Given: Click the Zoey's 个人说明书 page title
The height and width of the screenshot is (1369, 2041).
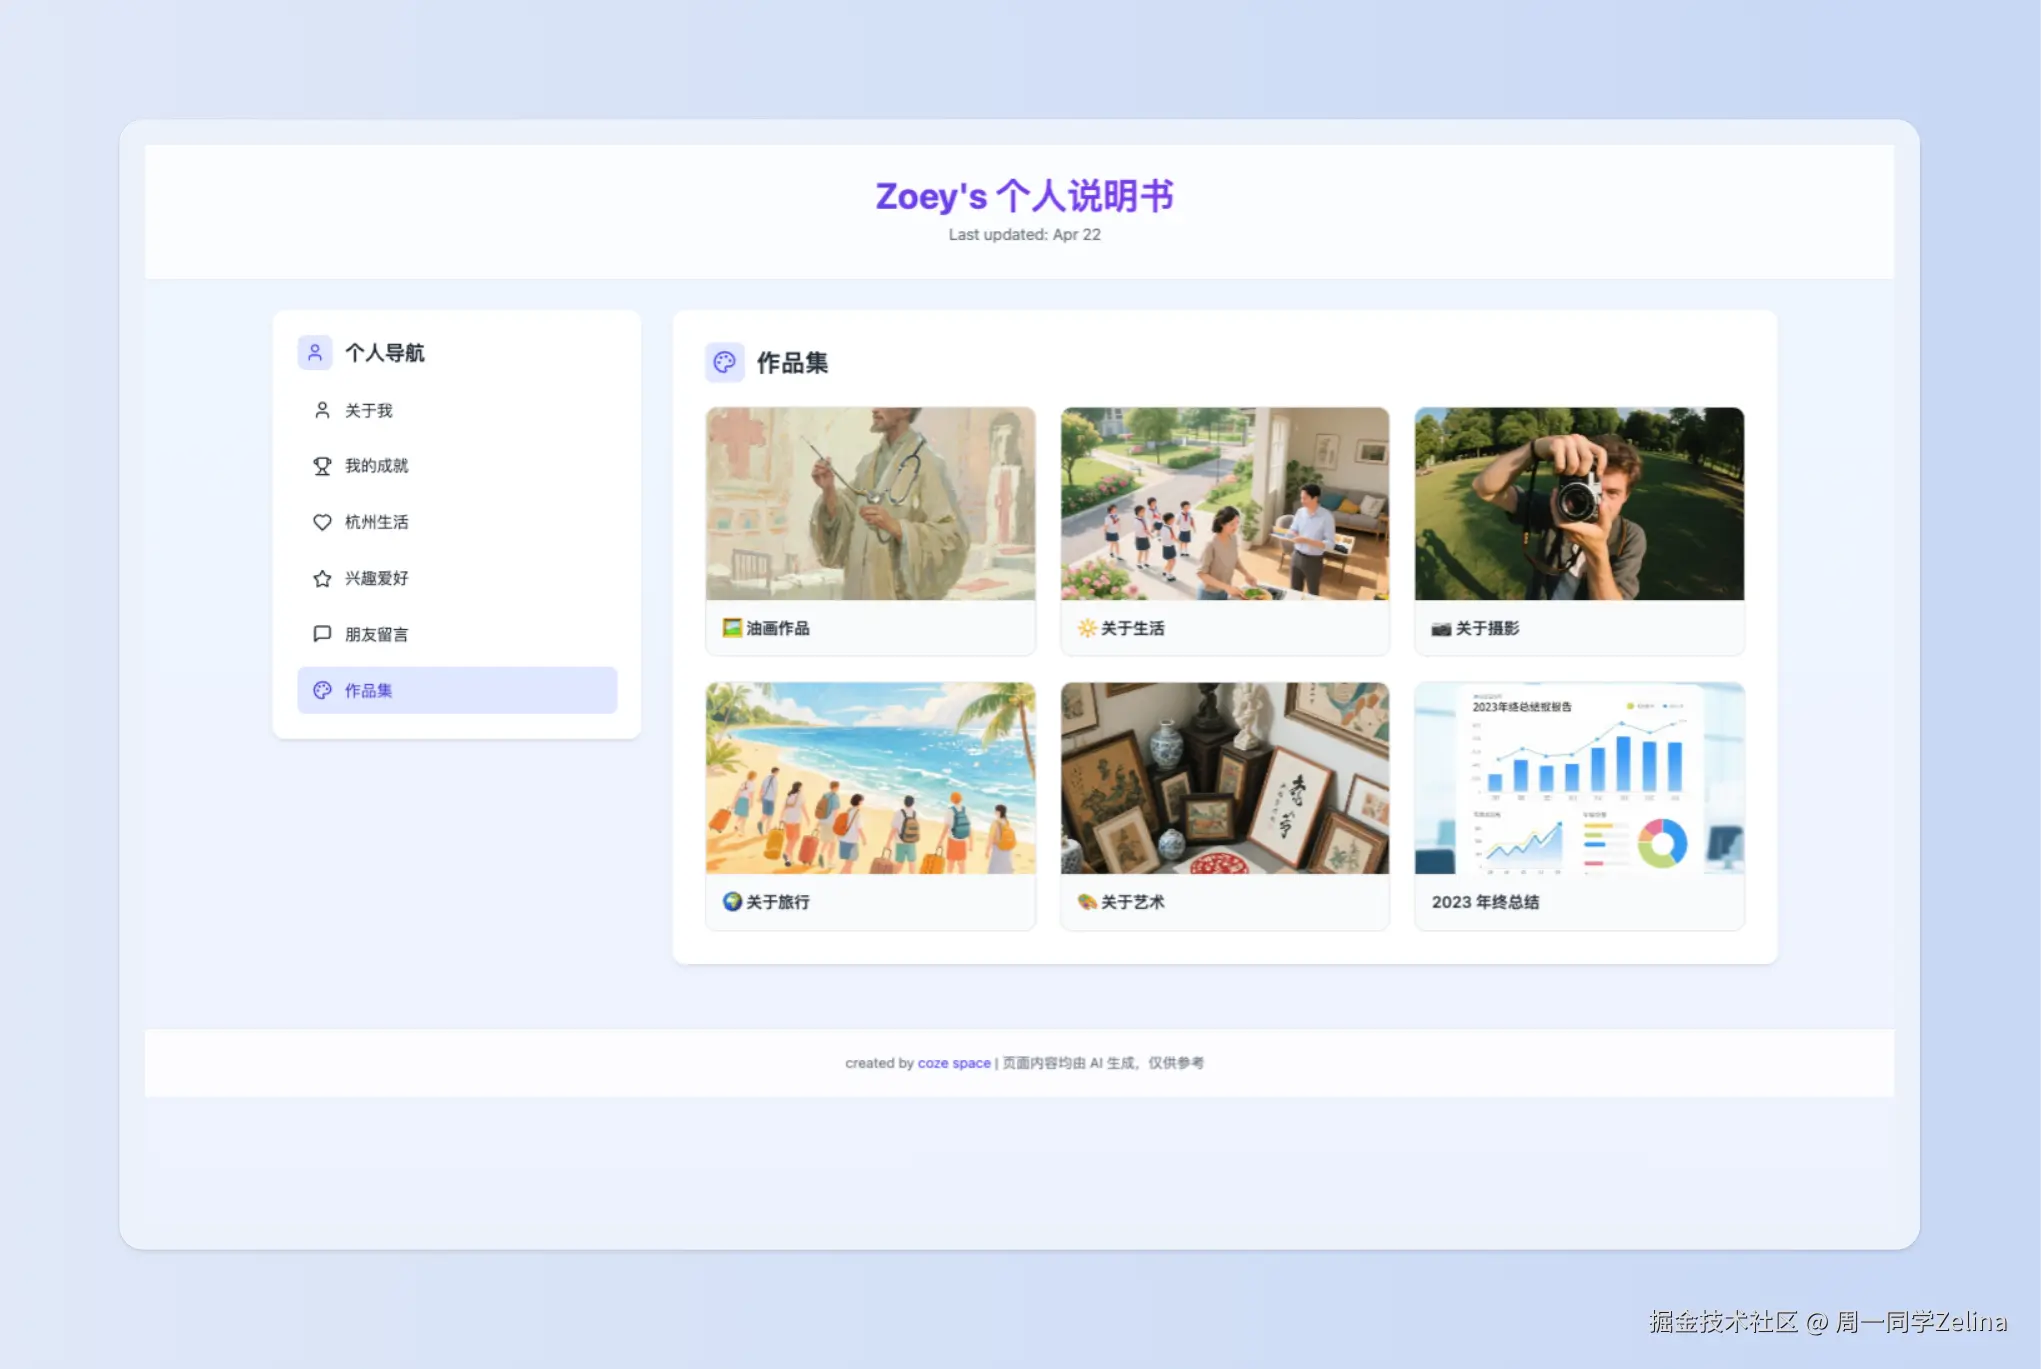Looking at the screenshot, I should 1024,196.
